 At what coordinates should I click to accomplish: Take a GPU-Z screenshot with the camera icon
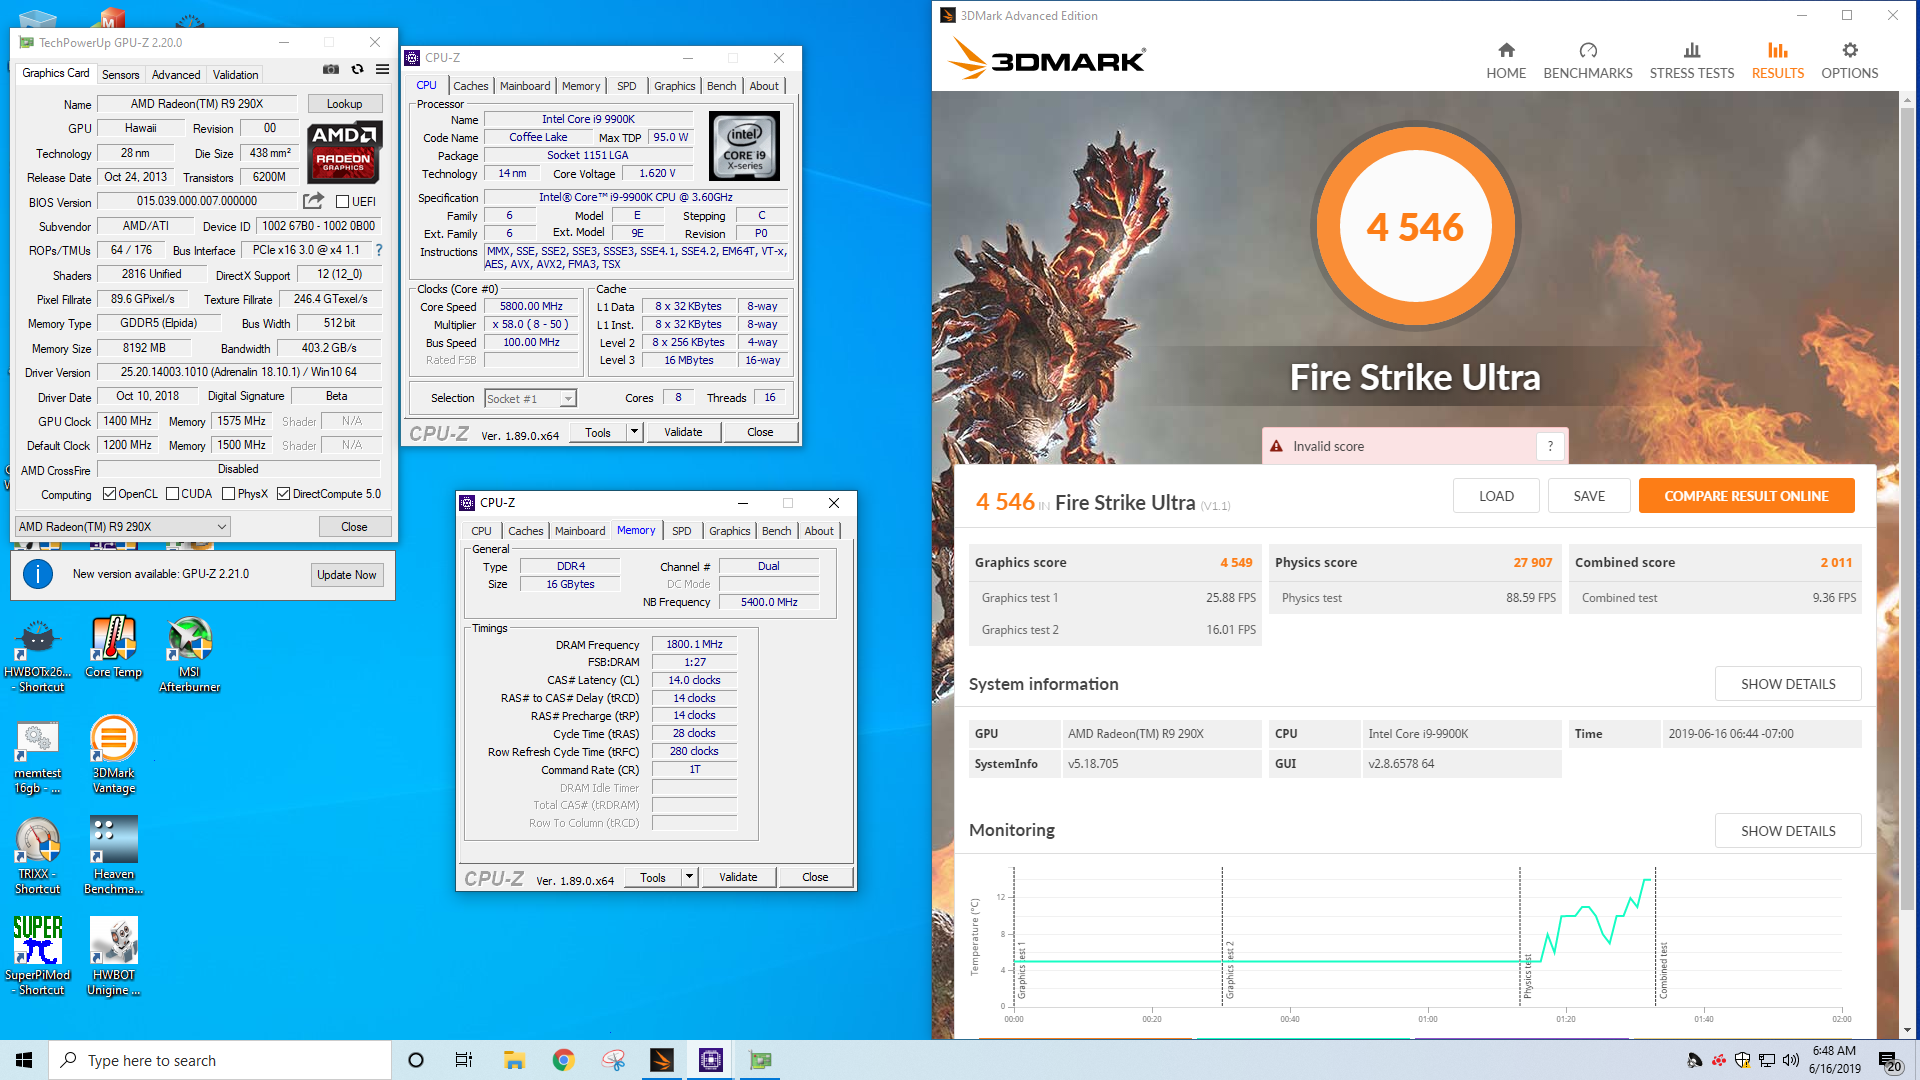click(x=331, y=70)
